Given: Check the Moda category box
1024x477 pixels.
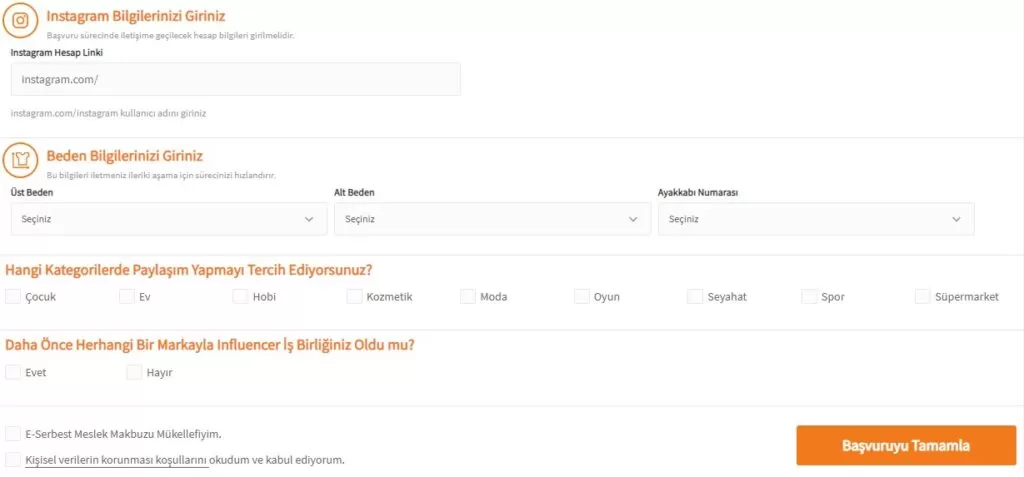Looking at the screenshot, I should pos(469,296).
